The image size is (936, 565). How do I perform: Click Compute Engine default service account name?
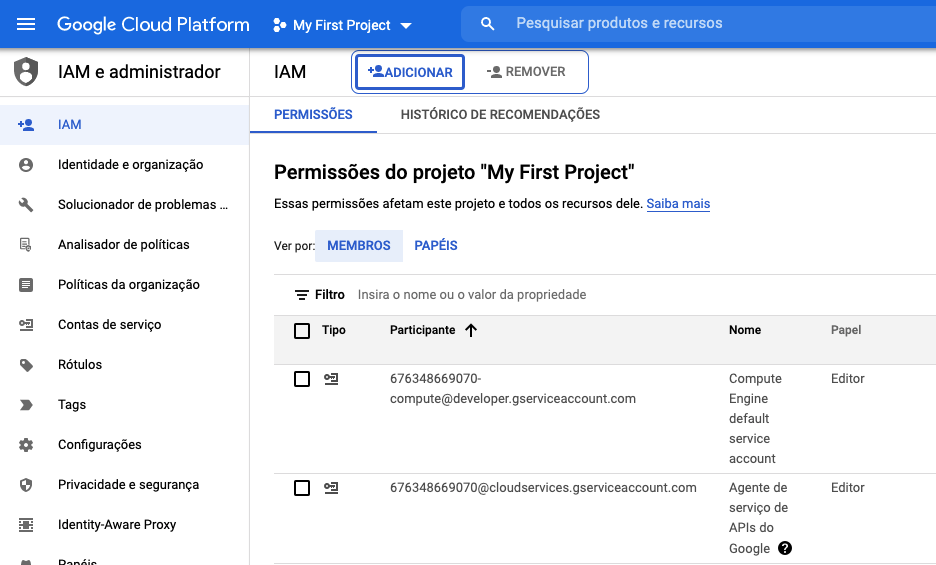[x=755, y=419]
